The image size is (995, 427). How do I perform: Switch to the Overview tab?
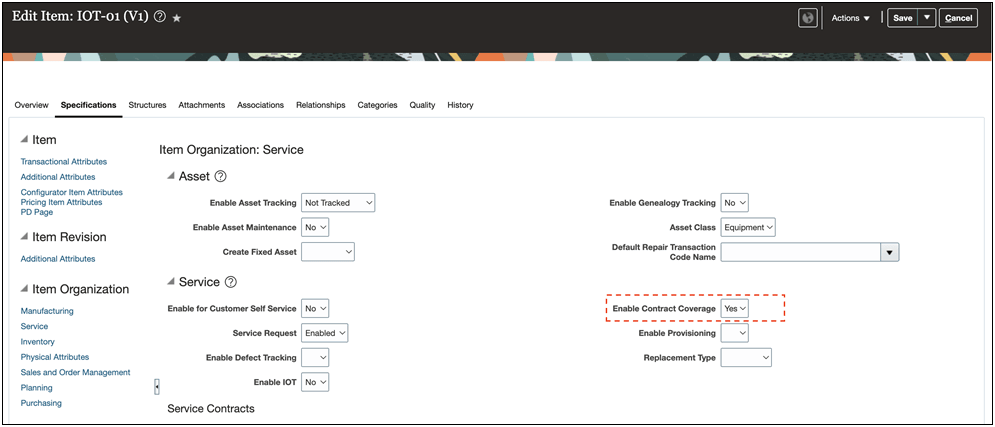point(32,105)
